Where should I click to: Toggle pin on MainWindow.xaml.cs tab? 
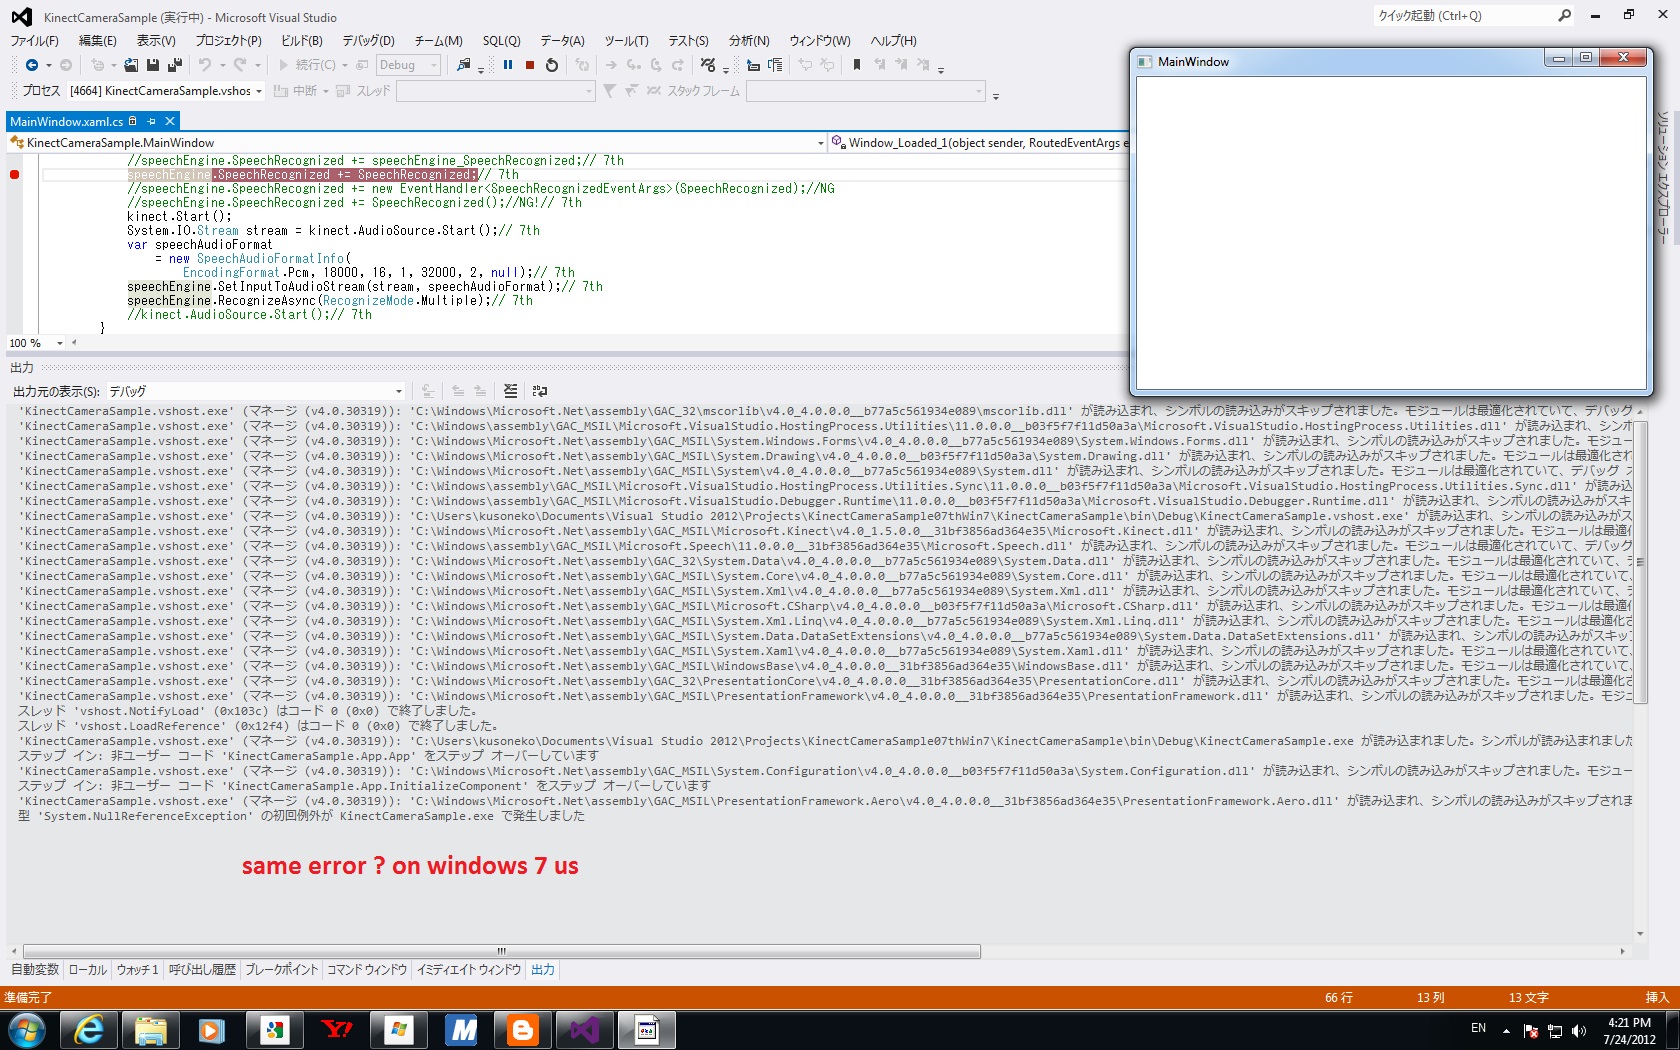152,121
